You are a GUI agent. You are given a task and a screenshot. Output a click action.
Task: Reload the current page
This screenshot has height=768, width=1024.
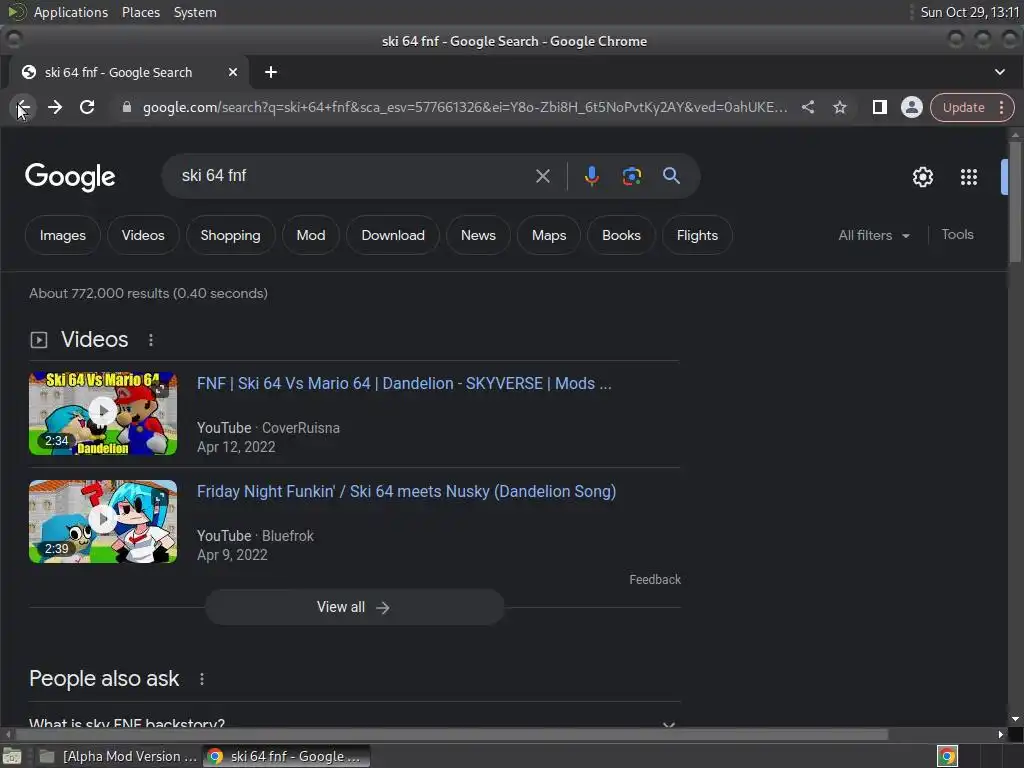click(x=87, y=107)
